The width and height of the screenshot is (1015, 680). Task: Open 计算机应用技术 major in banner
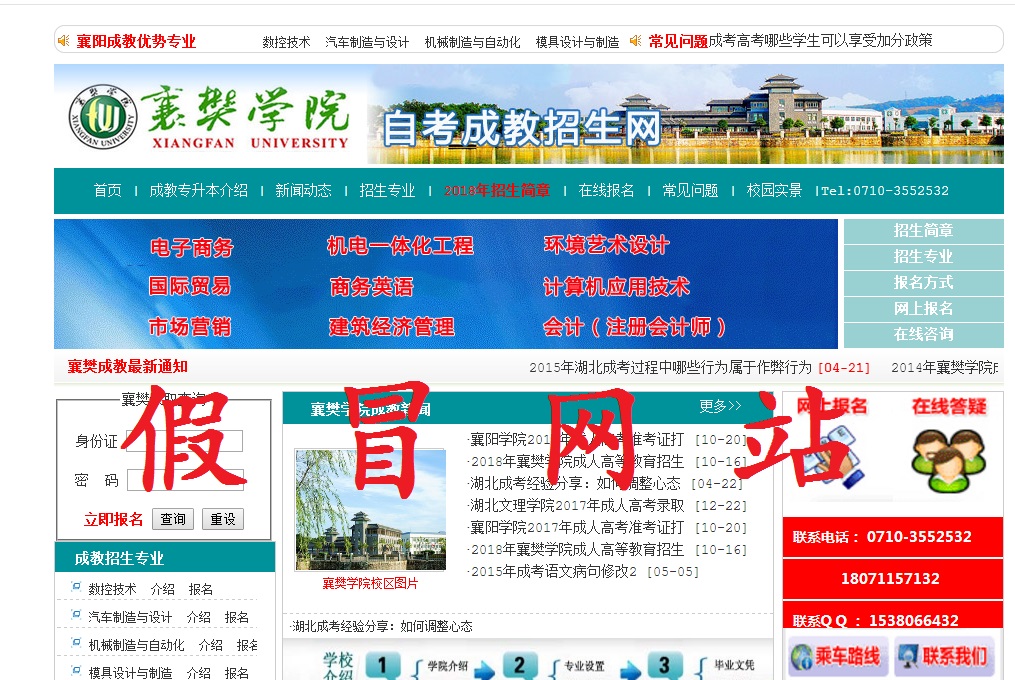point(616,287)
